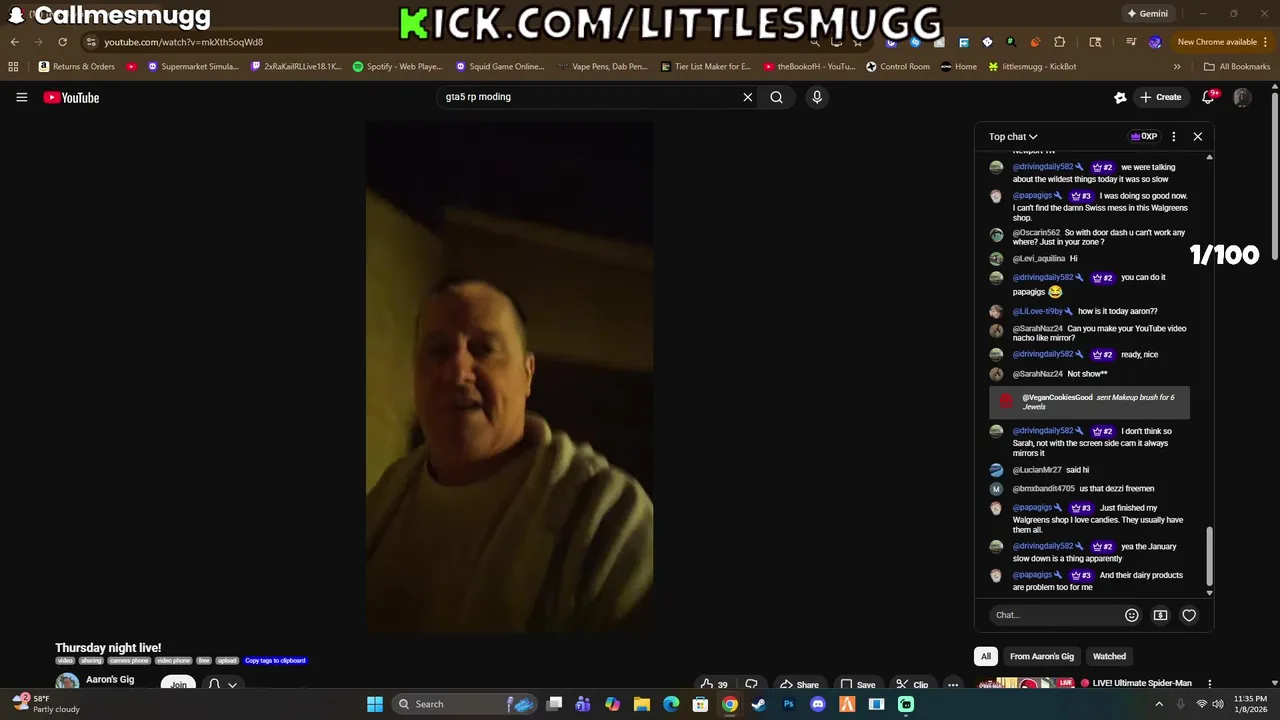The image size is (1280, 720).
Task: Reload the page in Chrome
Action: pyautogui.click(x=62, y=42)
